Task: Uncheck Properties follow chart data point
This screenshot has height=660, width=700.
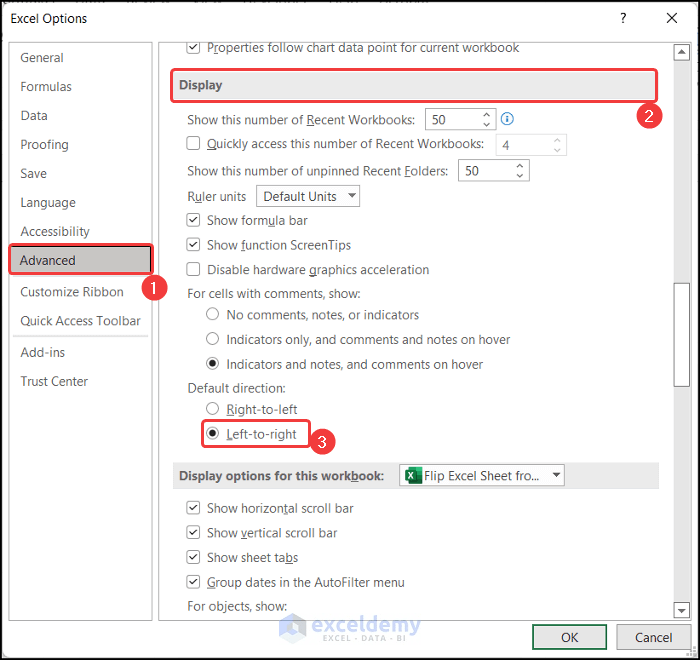Action: (193, 47)
